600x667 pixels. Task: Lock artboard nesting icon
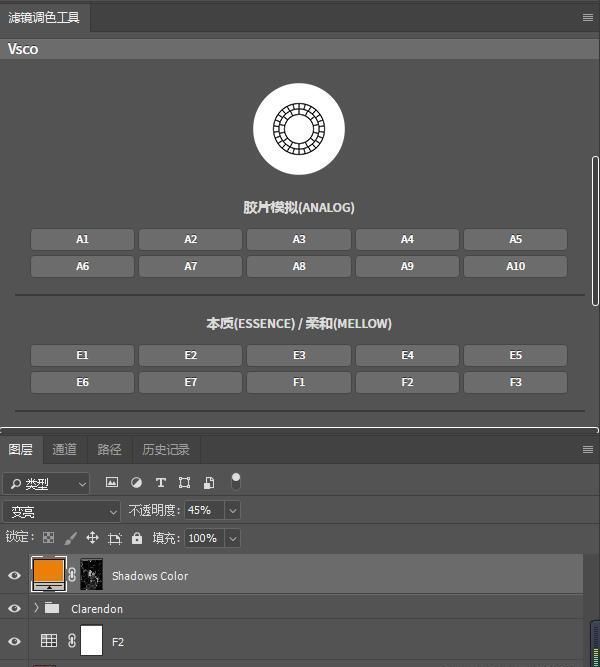tap(114, 539)
